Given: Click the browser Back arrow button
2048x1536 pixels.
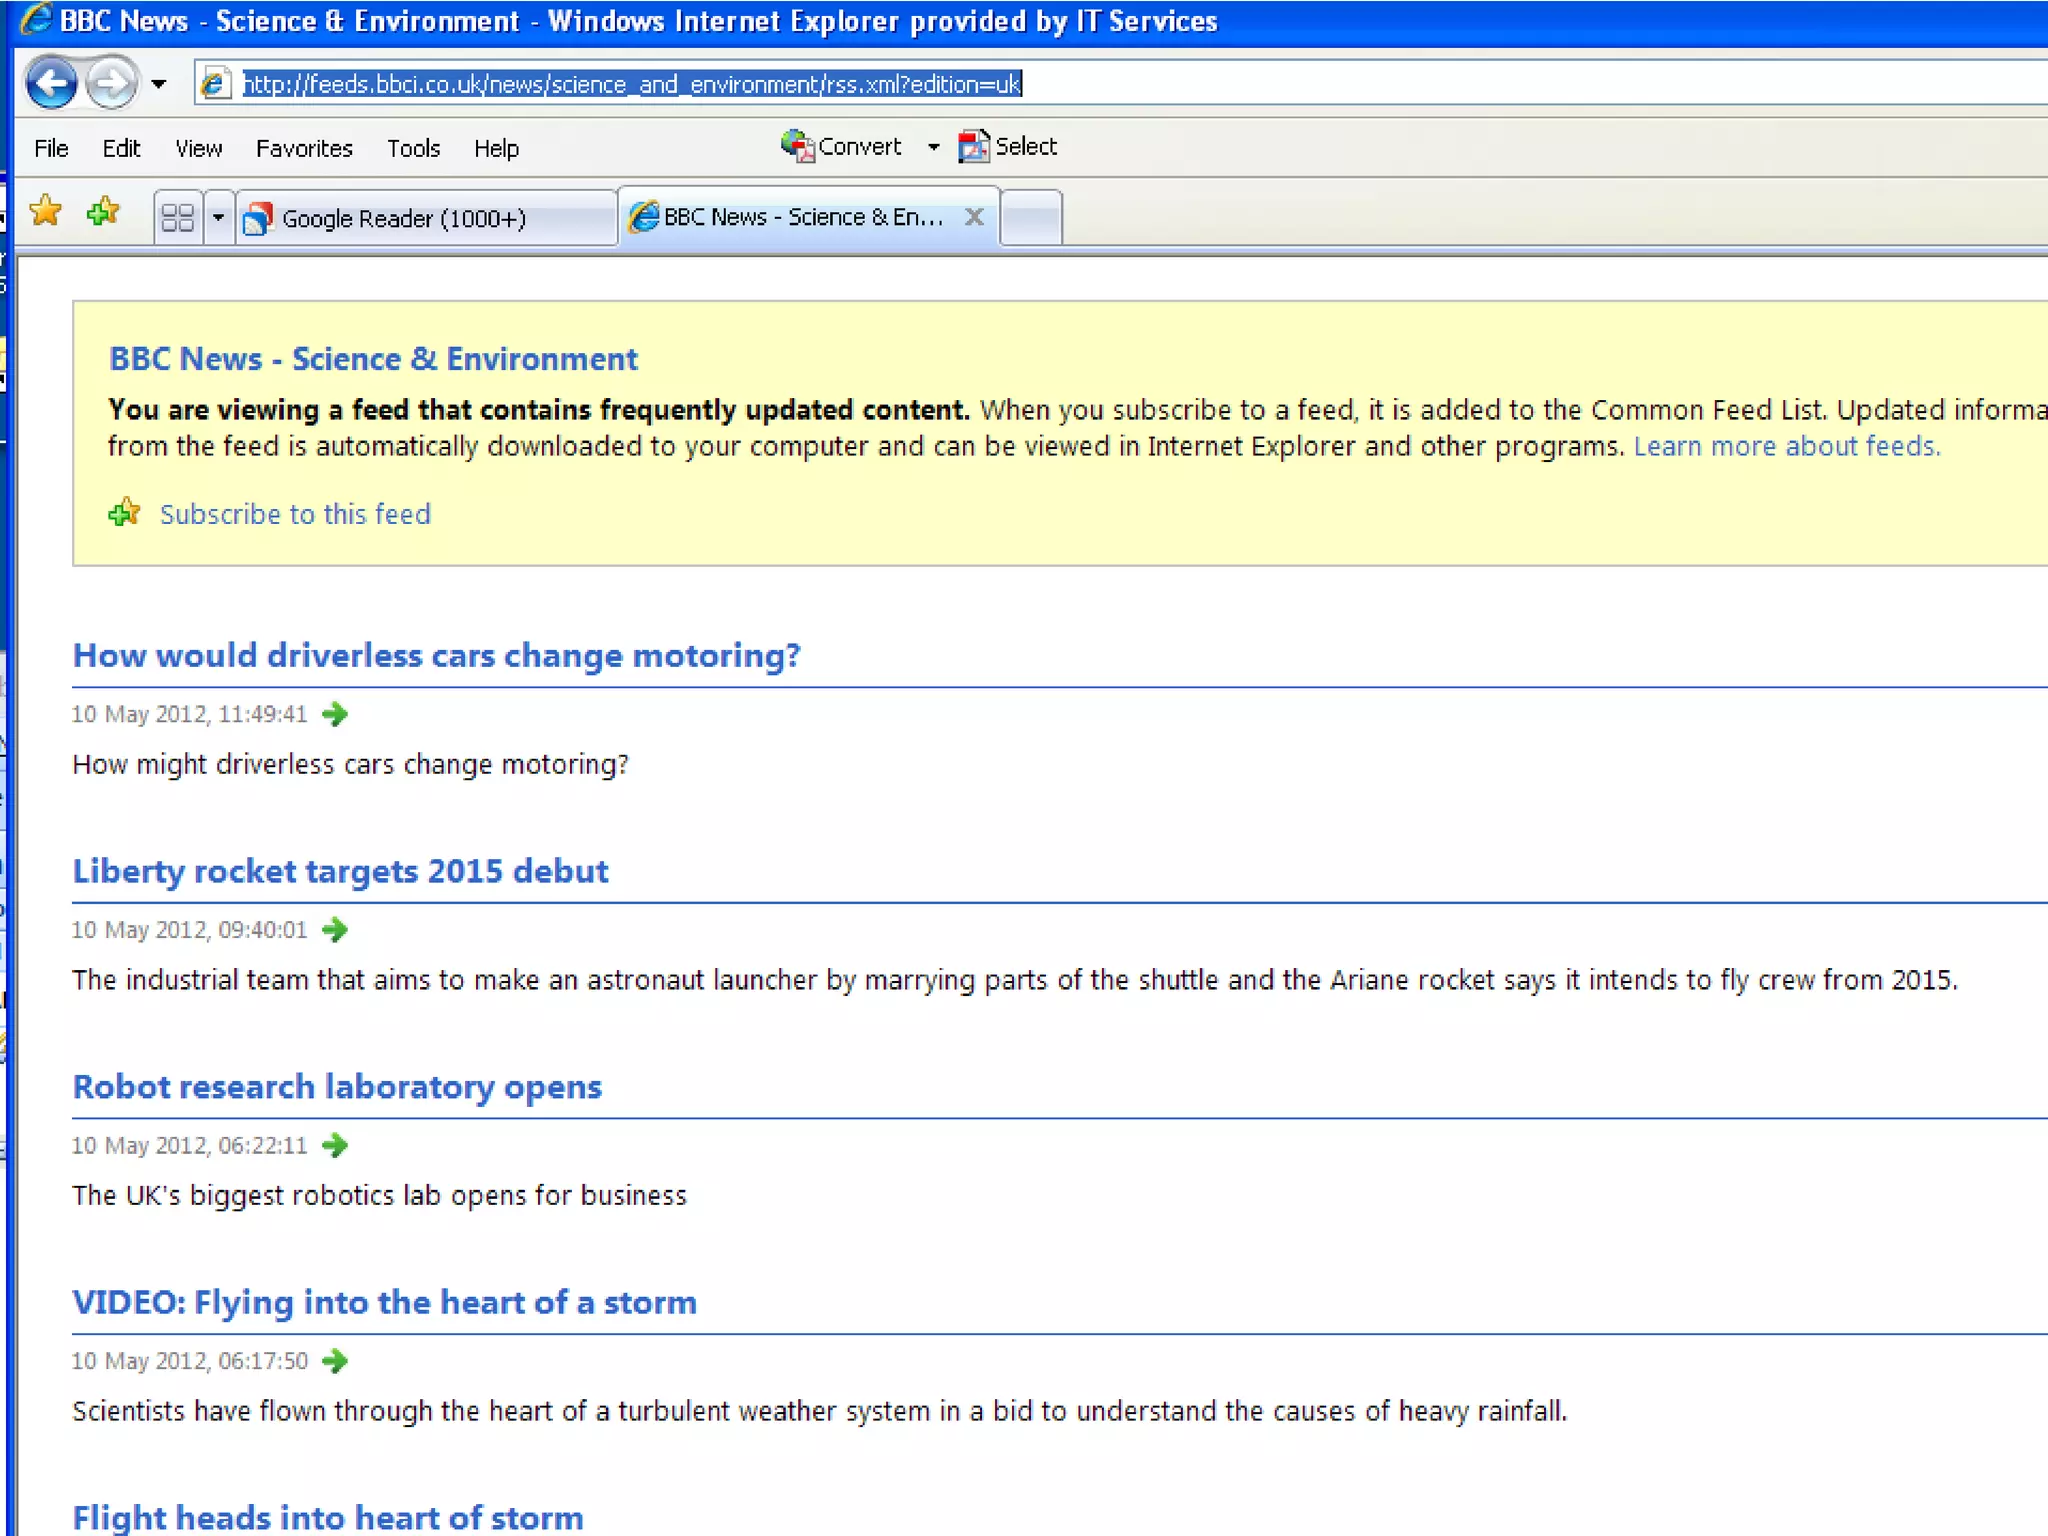Looking at the screenshot, I should pyautogui.click(x=51, y=83).
